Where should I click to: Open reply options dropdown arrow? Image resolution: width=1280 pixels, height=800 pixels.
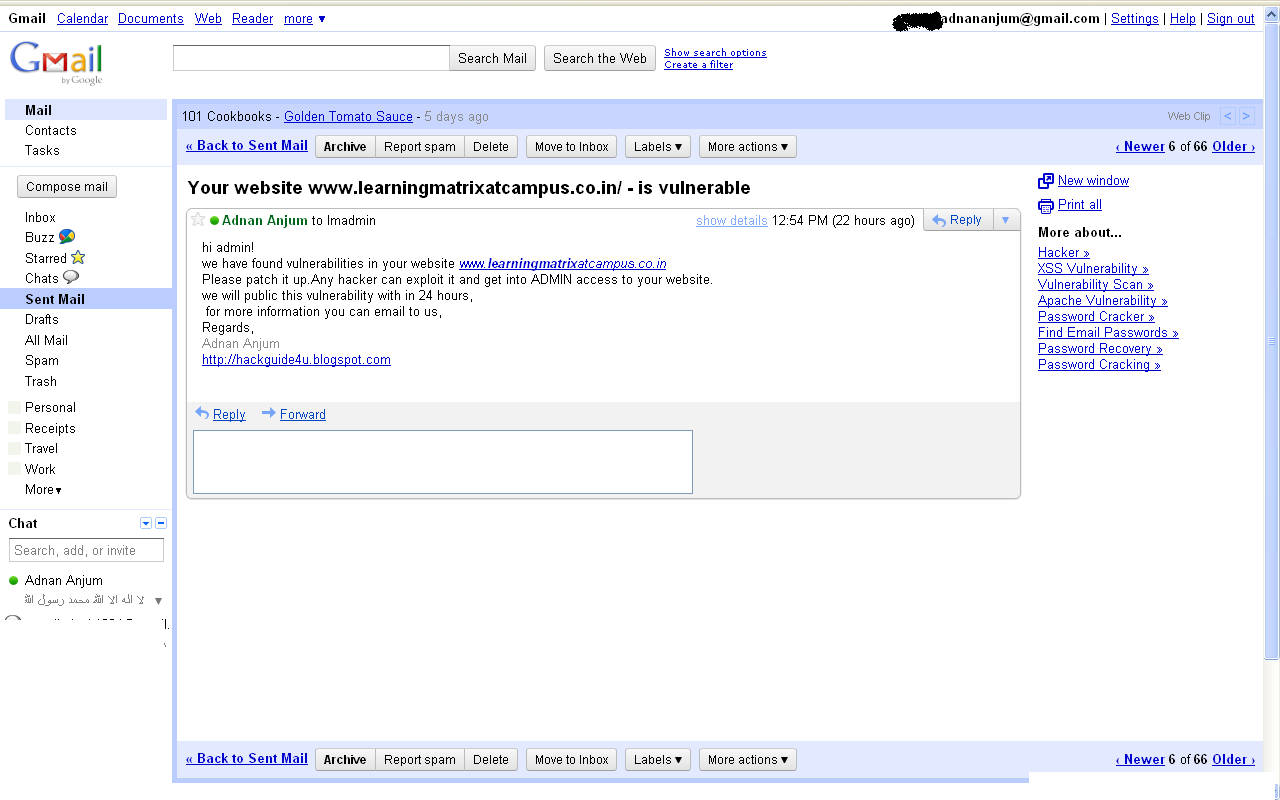click(1006, 220)
